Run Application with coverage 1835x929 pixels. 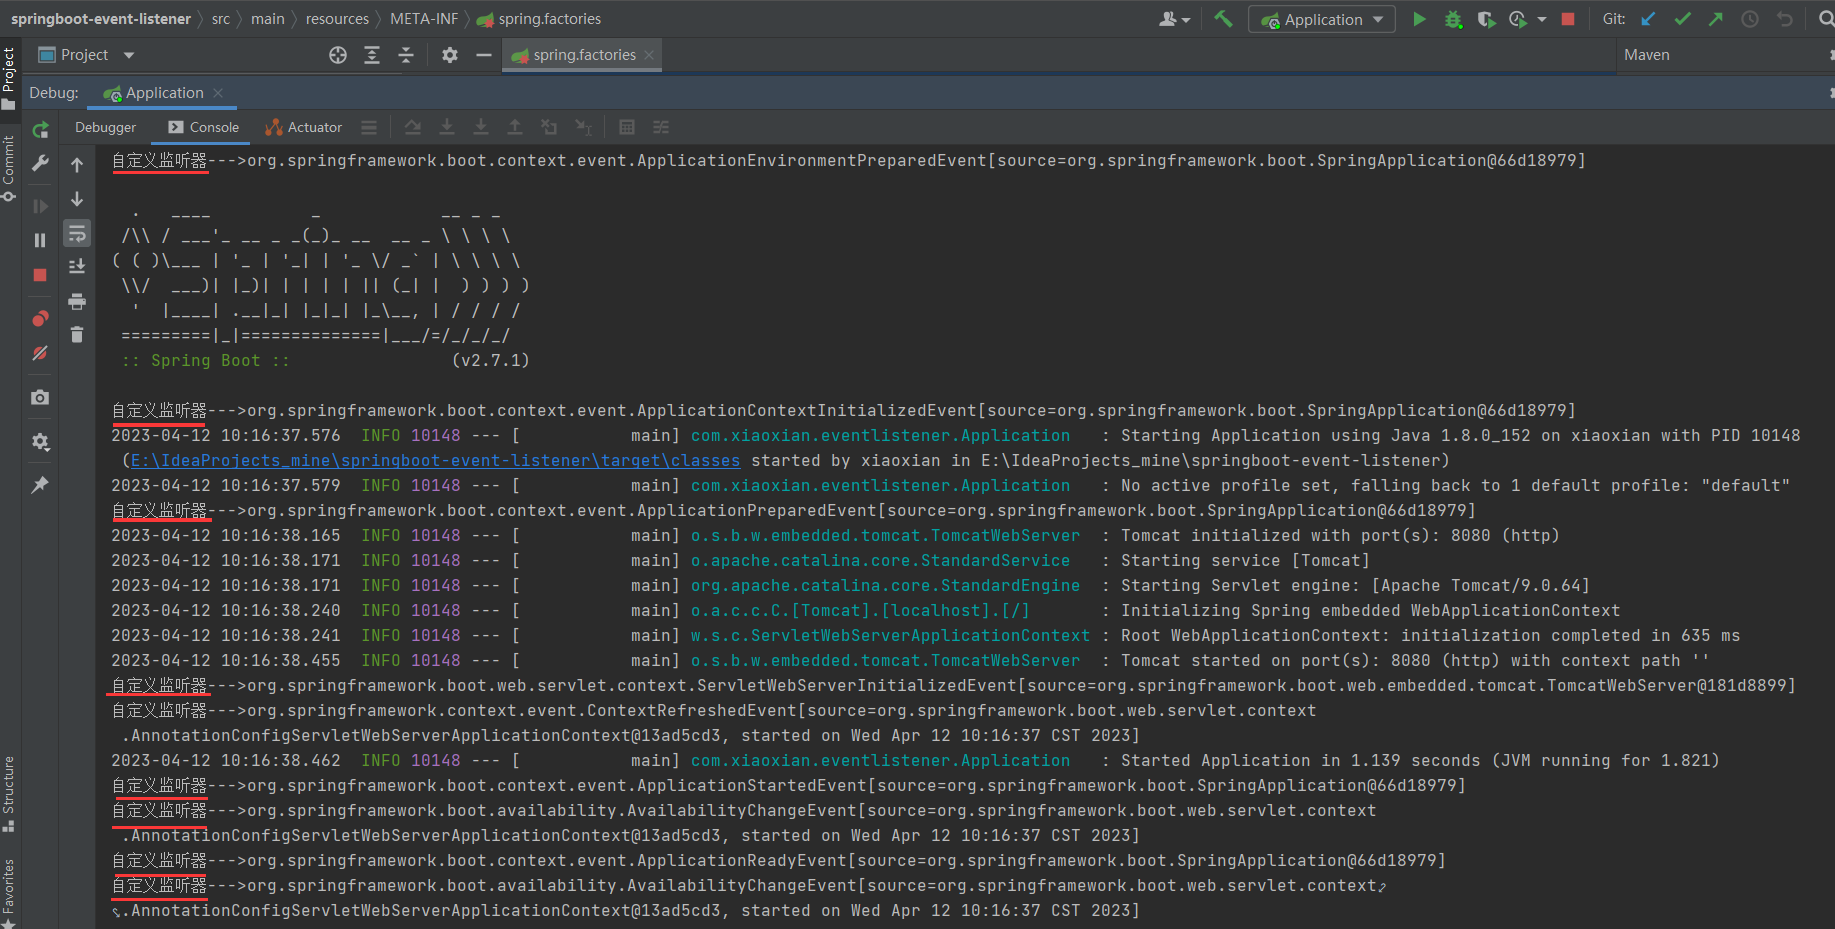pos(1486,19)
